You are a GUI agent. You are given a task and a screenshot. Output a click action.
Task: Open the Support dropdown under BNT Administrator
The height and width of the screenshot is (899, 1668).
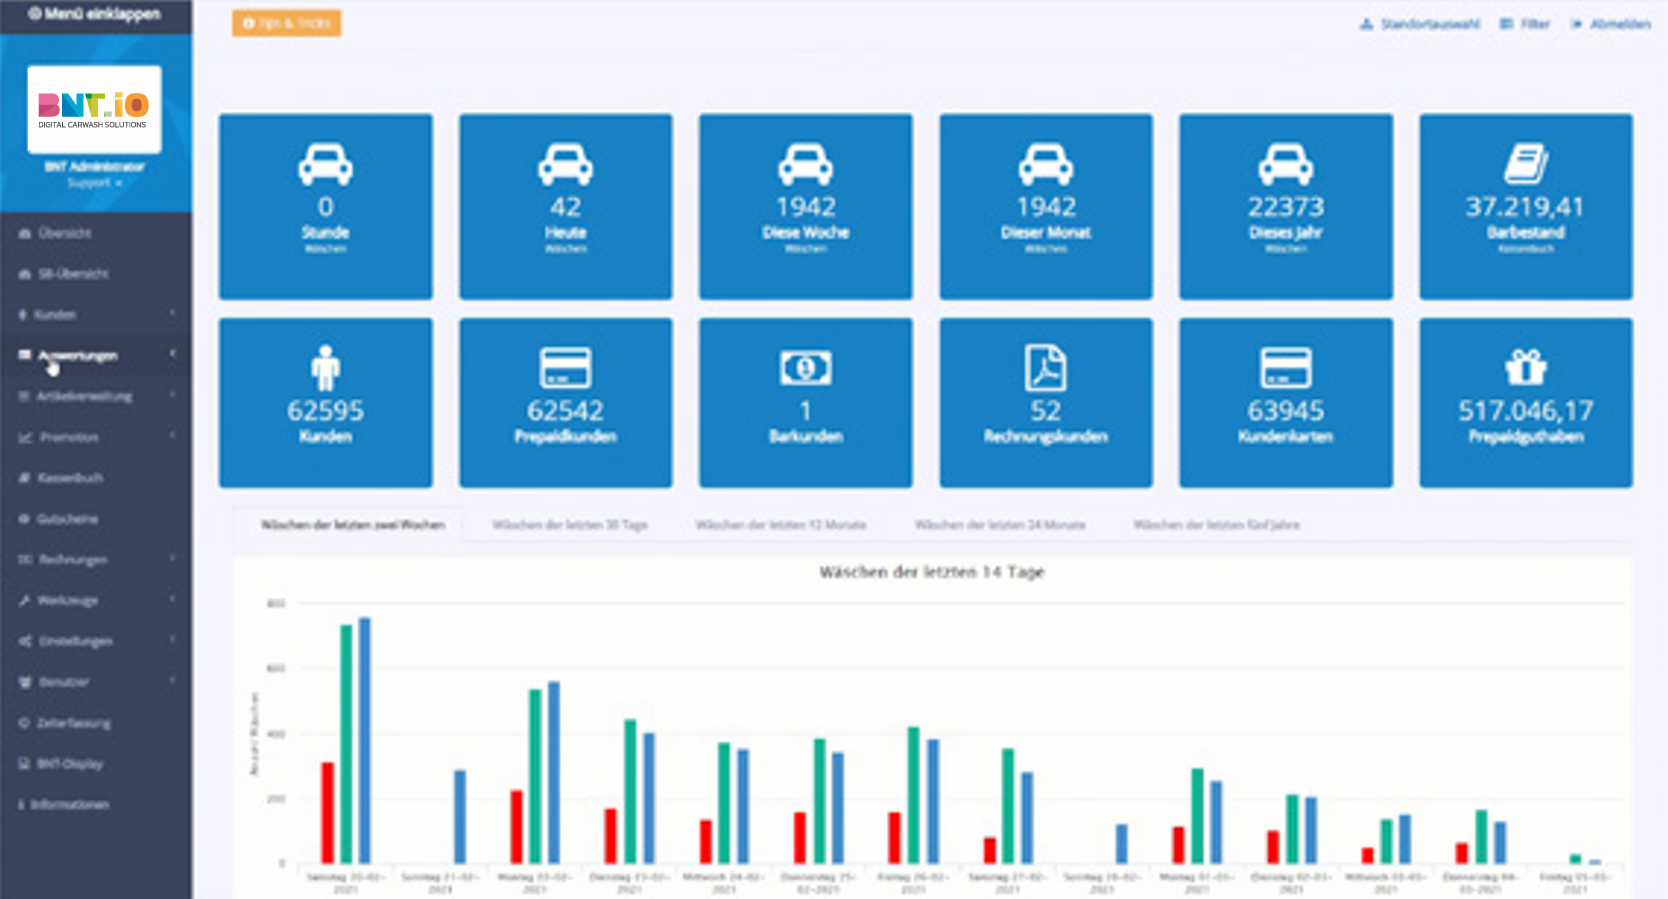point(94,183)
